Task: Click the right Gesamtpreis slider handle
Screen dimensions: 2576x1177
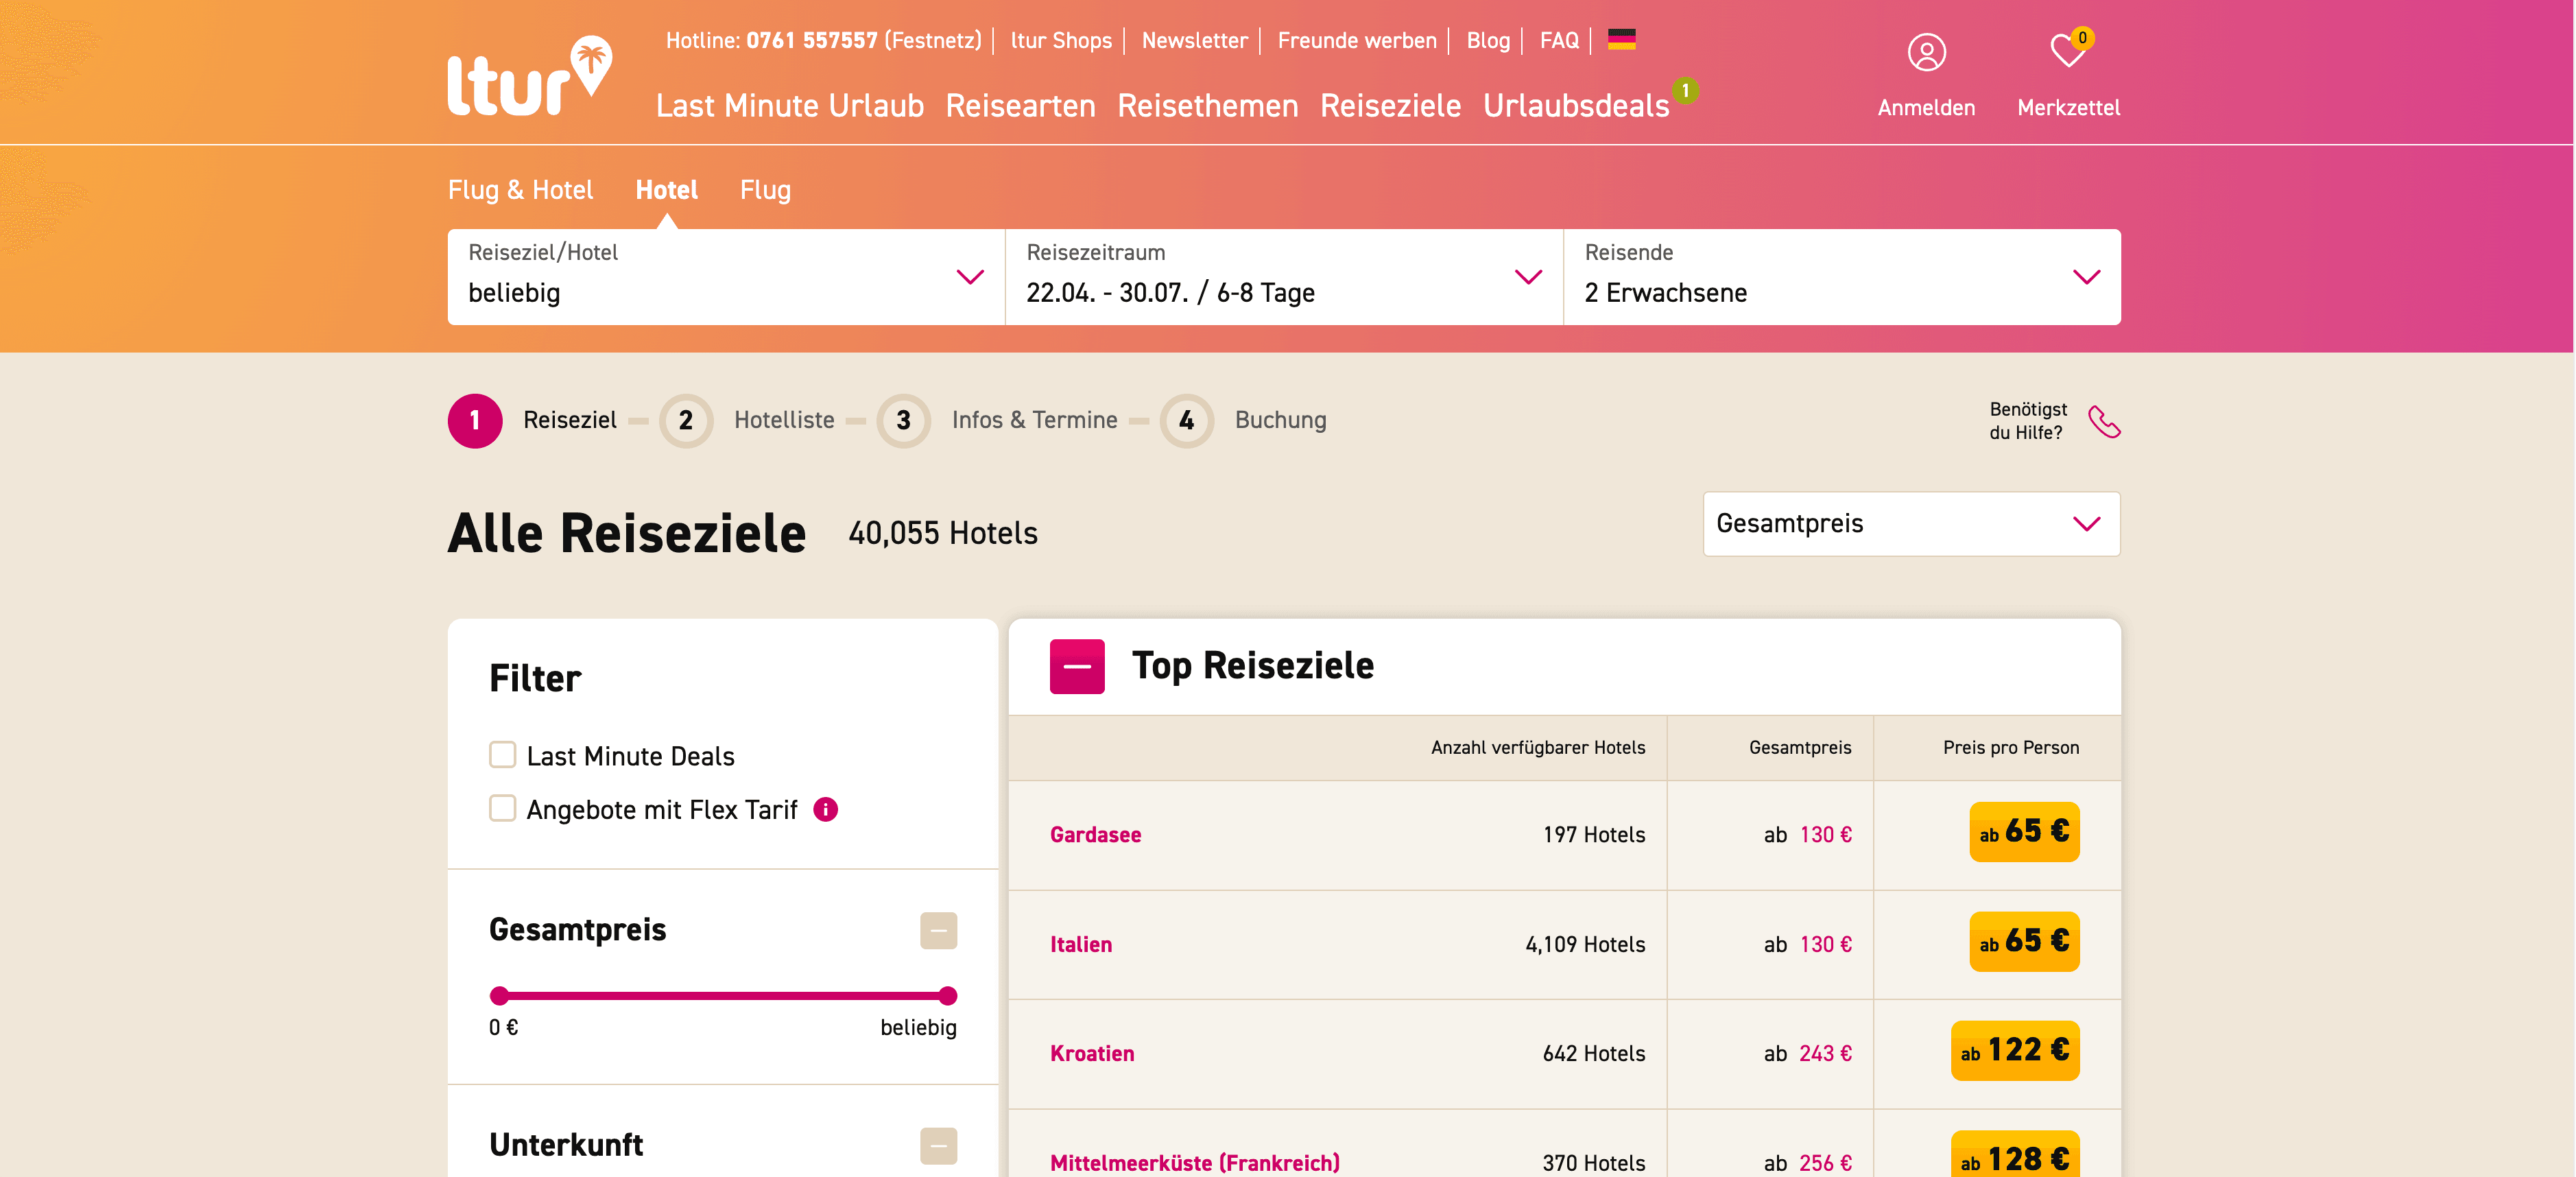Action: point(947,995)
